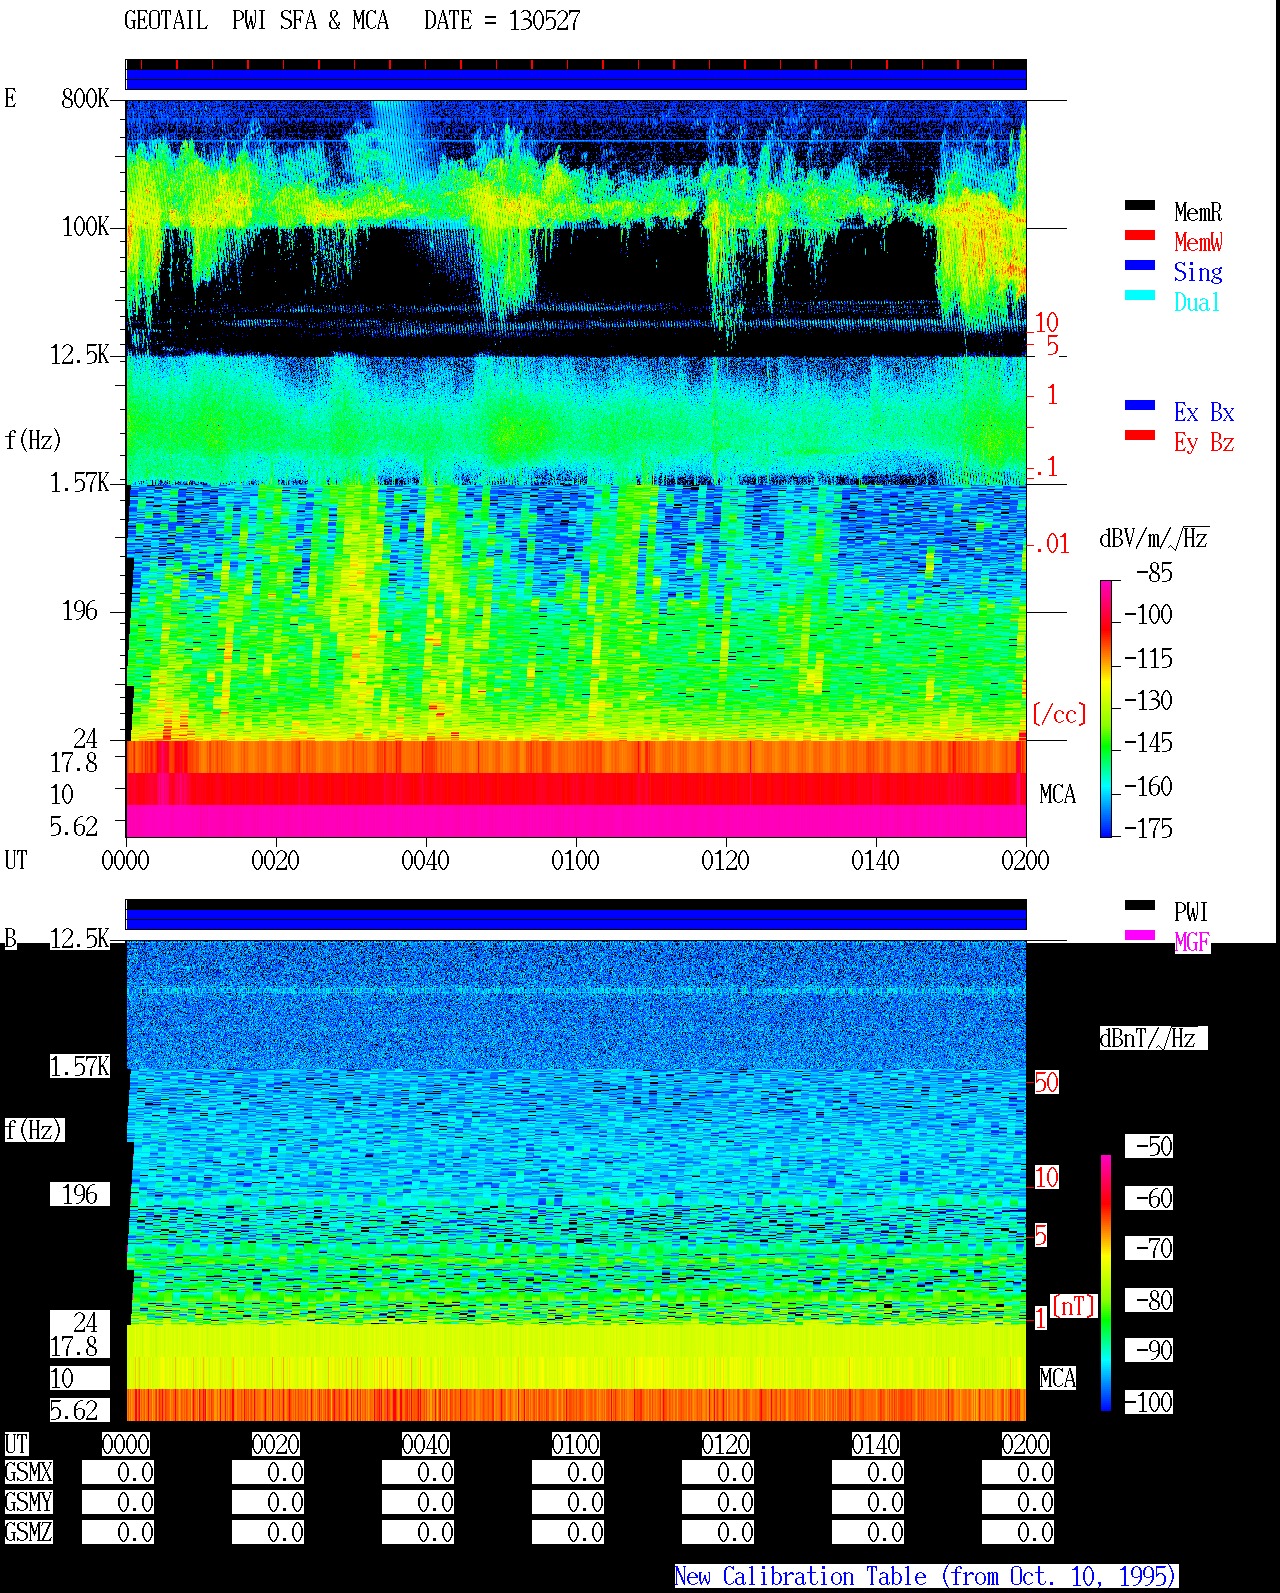Click the blue mode bar above the B panel

[576, 918]
